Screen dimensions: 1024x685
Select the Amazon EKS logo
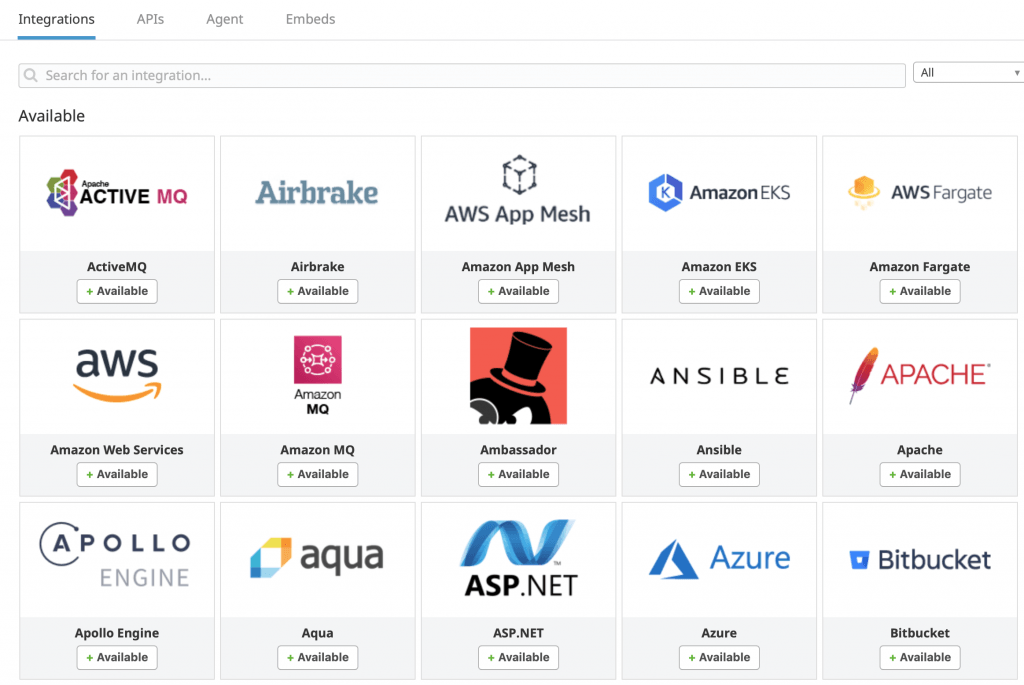coord(719,193)
